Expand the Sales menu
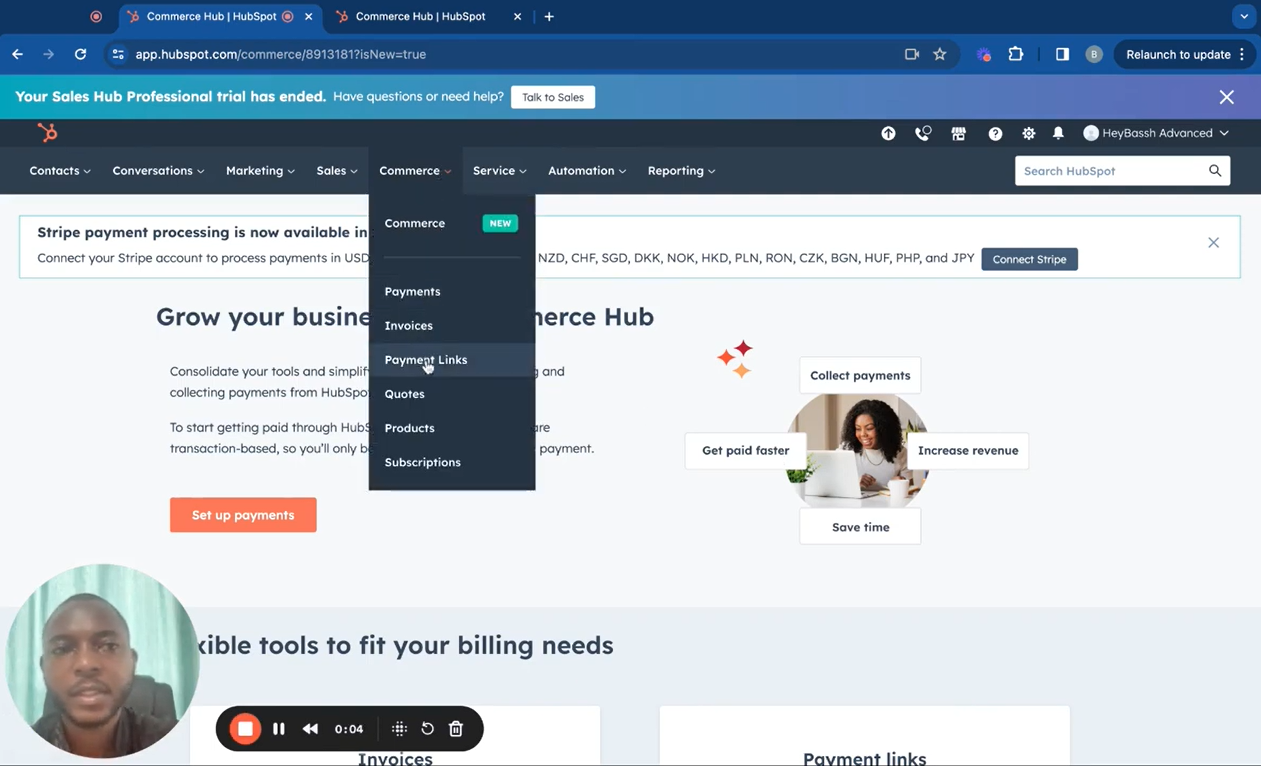The width and height of the screenshot is (1261, 766). tap(337, 171)
